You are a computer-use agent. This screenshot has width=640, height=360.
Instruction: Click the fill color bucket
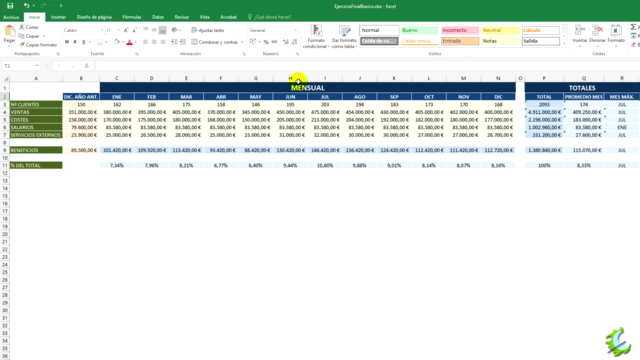(x=117, y=42)
